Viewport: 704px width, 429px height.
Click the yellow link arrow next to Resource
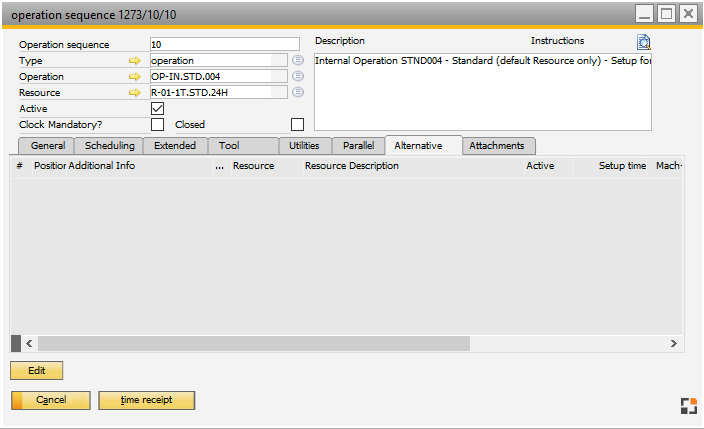tap(135, 93)
